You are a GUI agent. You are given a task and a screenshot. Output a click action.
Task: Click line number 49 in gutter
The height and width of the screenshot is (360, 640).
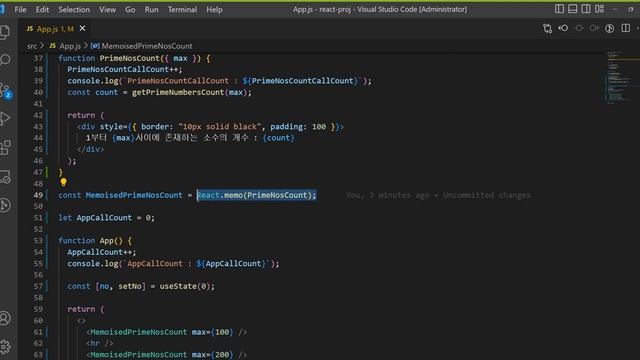pos(38,195)
